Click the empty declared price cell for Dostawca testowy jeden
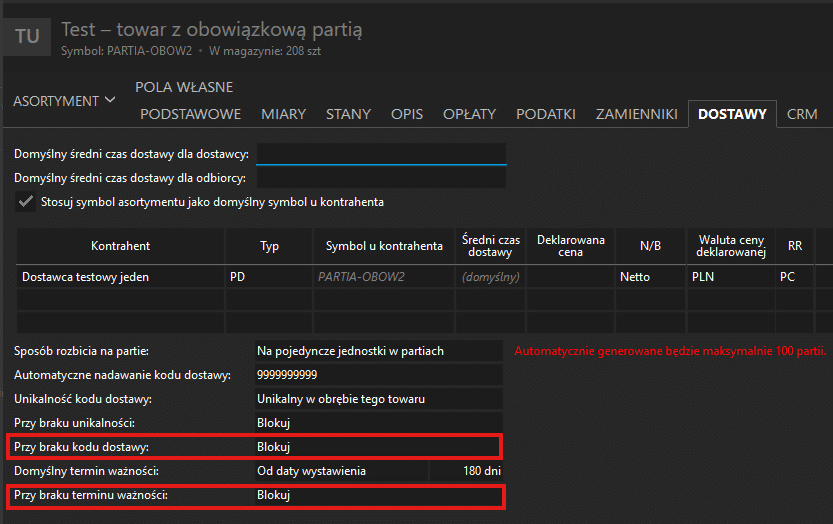Image resolution: width=833 pixels, height=524 pixels. coord(570,277)
